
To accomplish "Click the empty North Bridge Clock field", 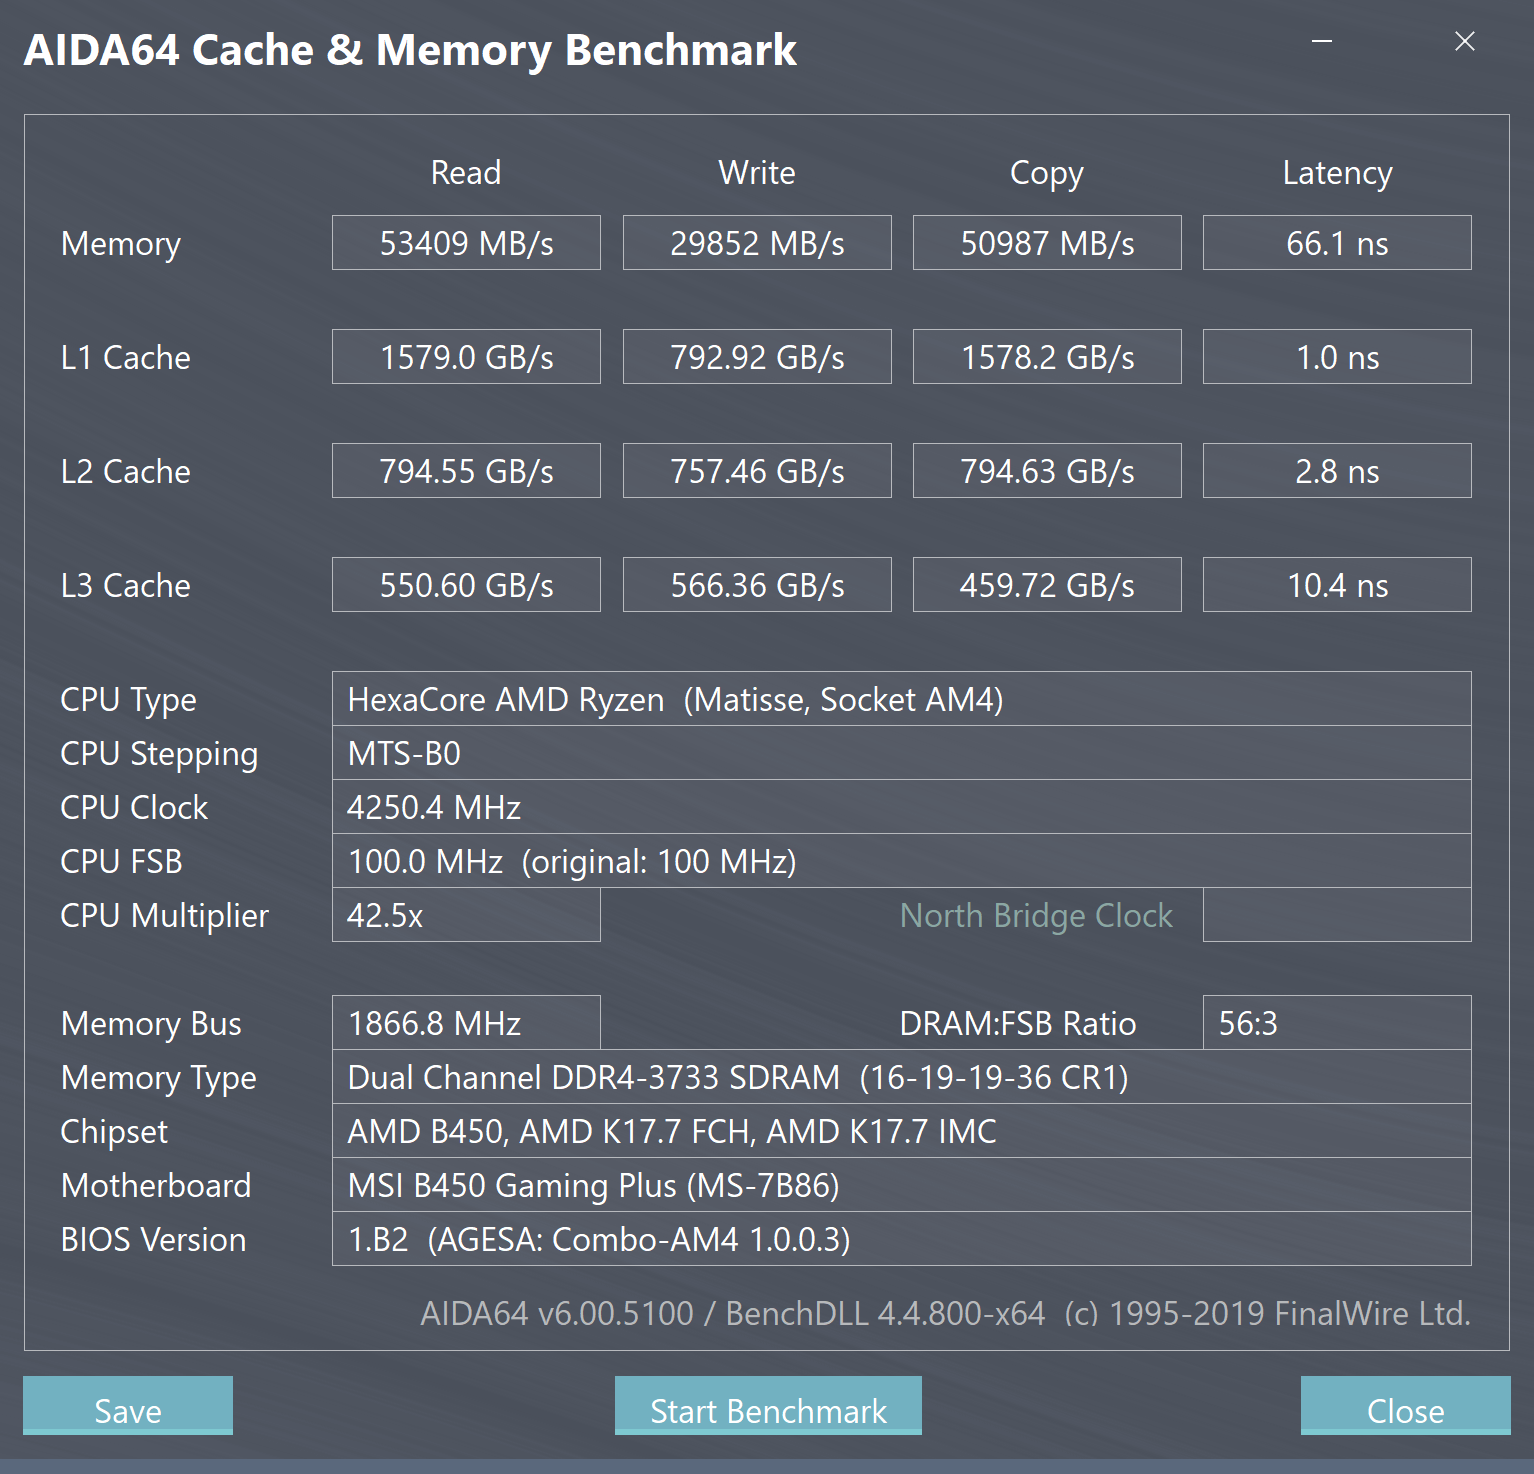I will [x=1337, y=915].
